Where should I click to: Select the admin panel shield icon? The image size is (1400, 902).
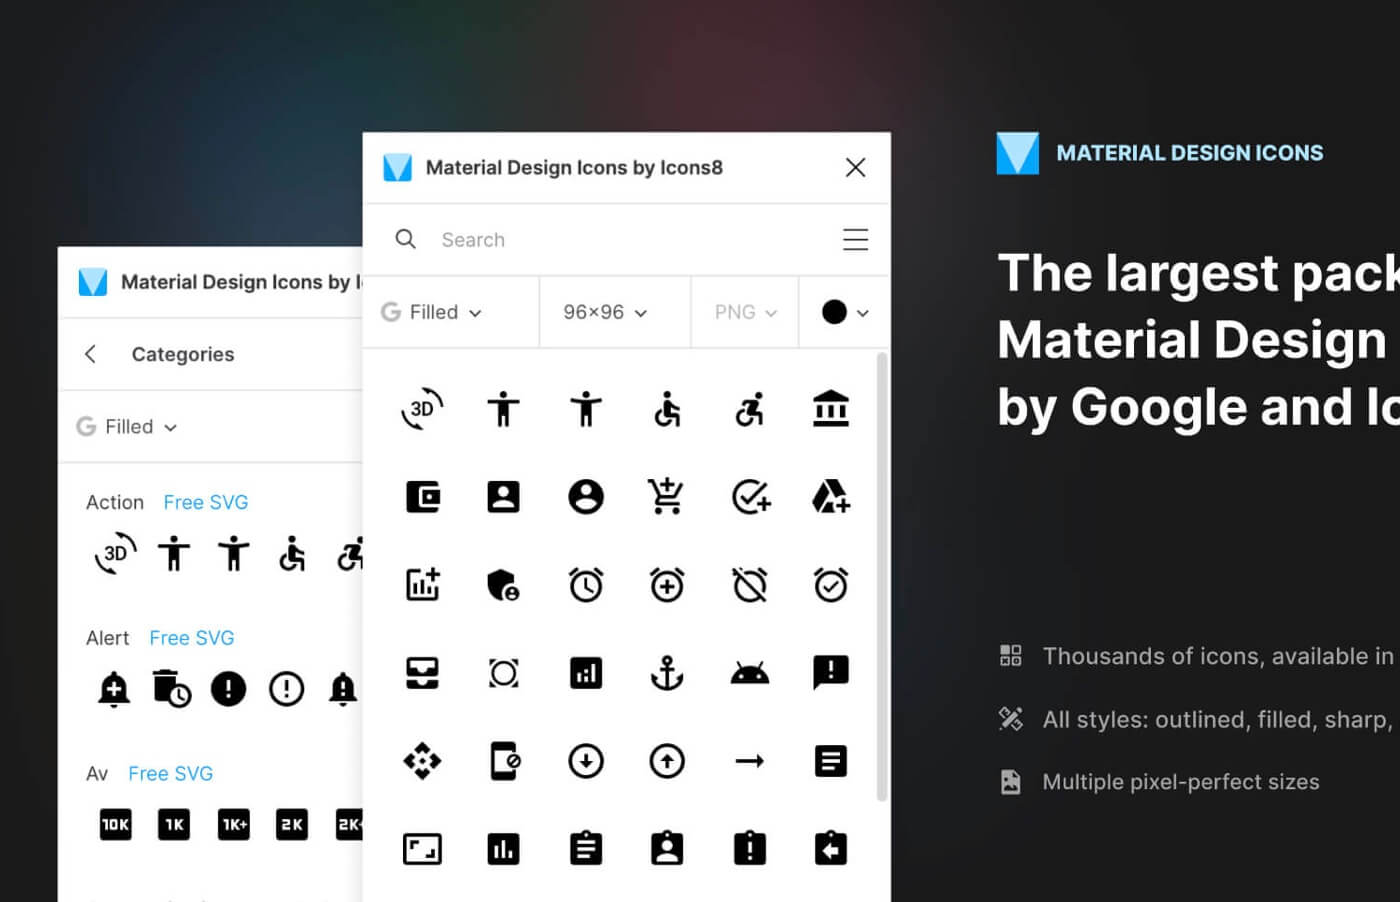click(x=503, y=585)
